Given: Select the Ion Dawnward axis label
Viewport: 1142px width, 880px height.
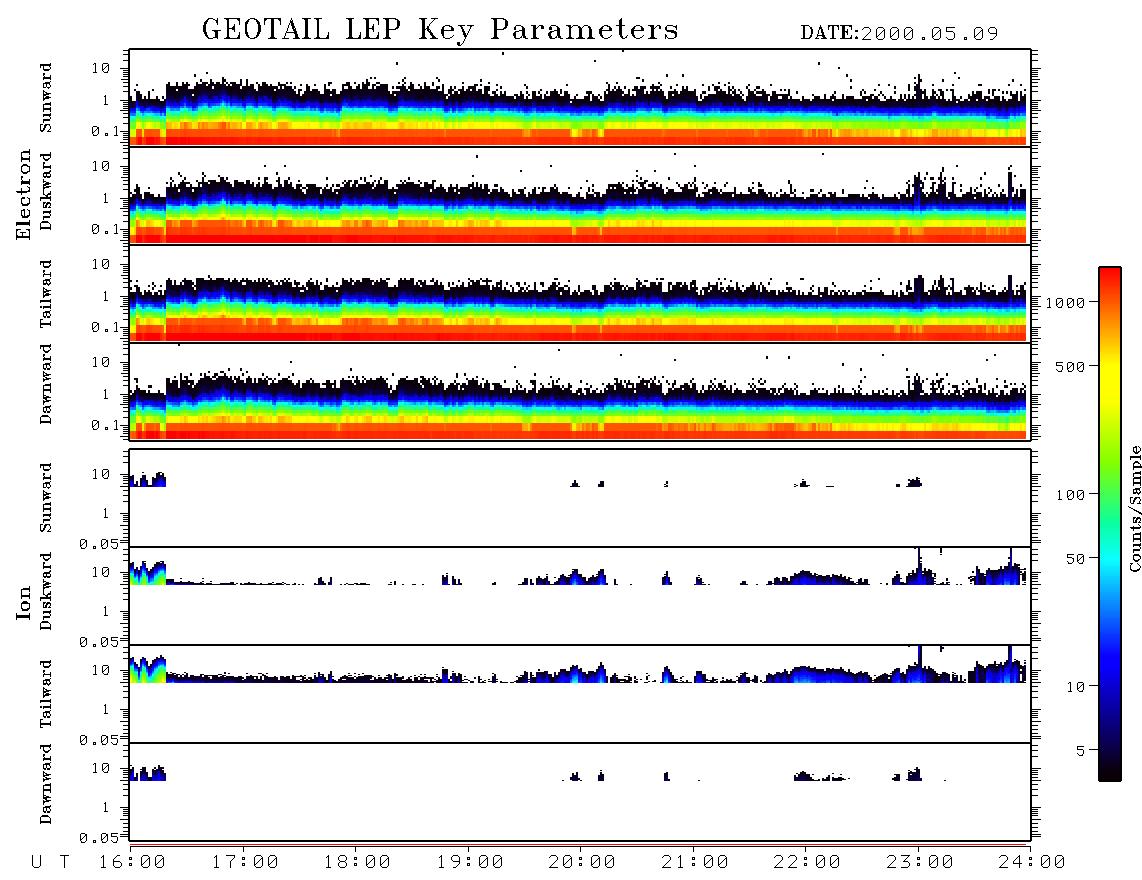Looking at the screenshot, I should pos(46,784).
